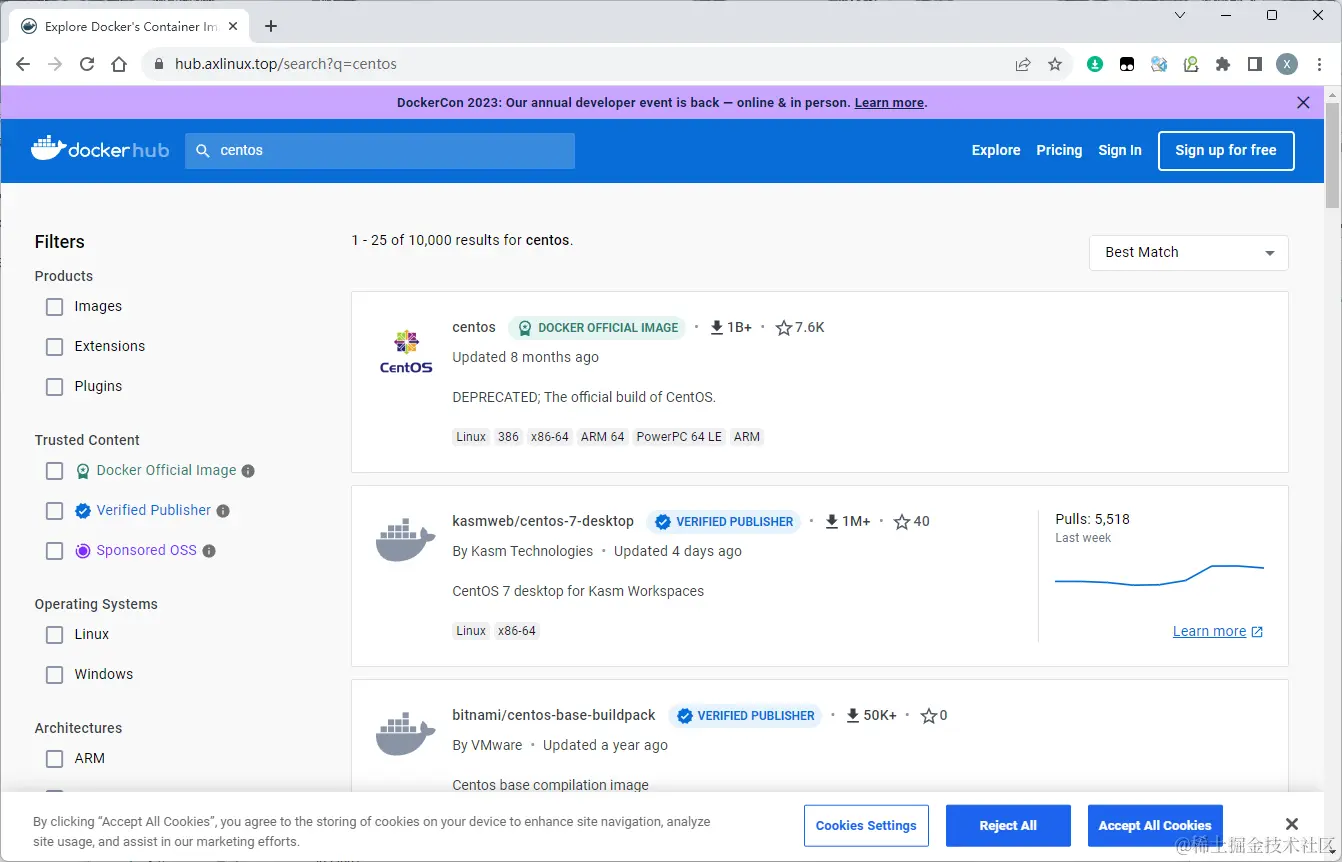Open the DockerCon Learn more link
The width and height of the screenshot is (1342, 862).
(x=889, y=103)
